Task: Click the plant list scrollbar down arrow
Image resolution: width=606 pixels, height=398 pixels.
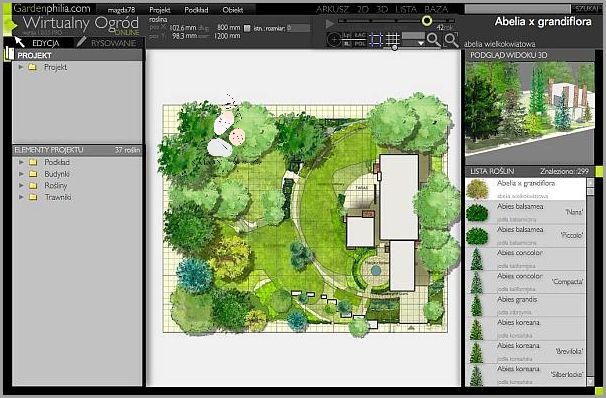Action: [x=590, y=381]
